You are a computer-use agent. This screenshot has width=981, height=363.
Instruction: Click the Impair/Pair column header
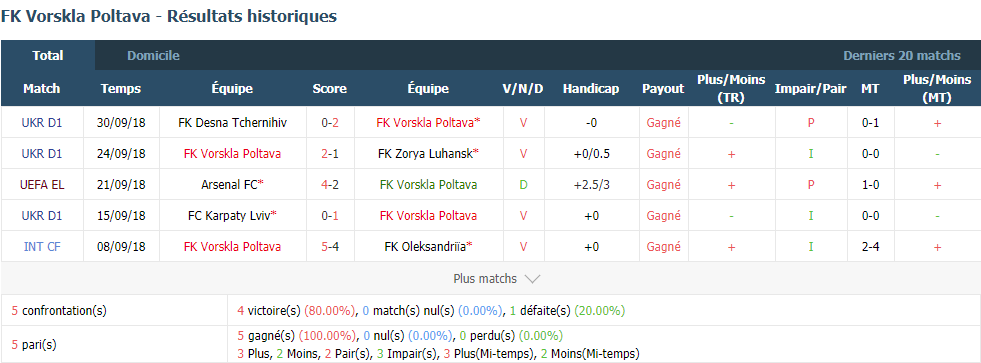coord(810,89)
